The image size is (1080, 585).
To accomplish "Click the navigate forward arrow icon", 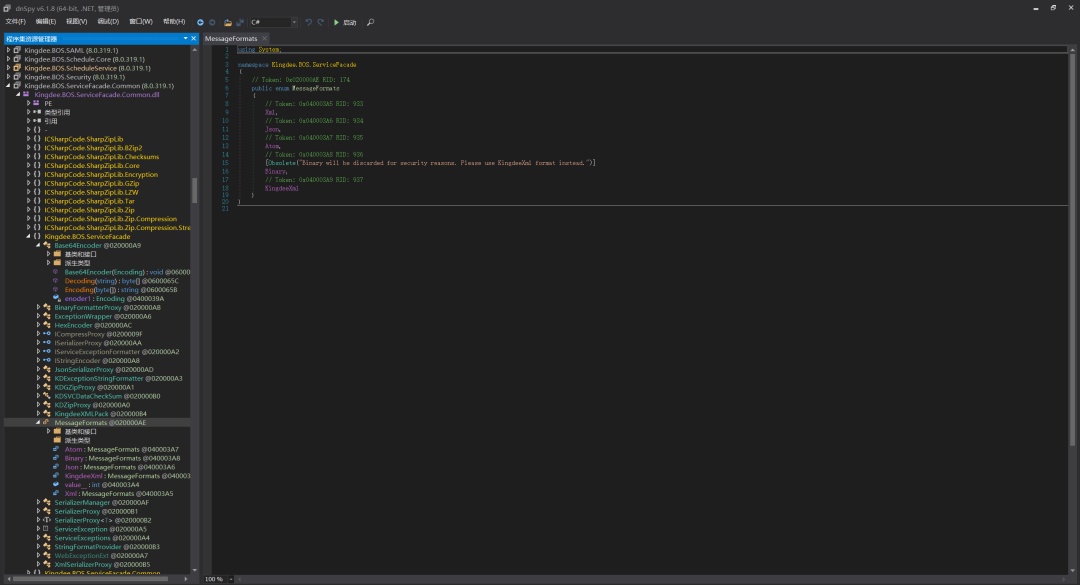I will coord(212,22).
